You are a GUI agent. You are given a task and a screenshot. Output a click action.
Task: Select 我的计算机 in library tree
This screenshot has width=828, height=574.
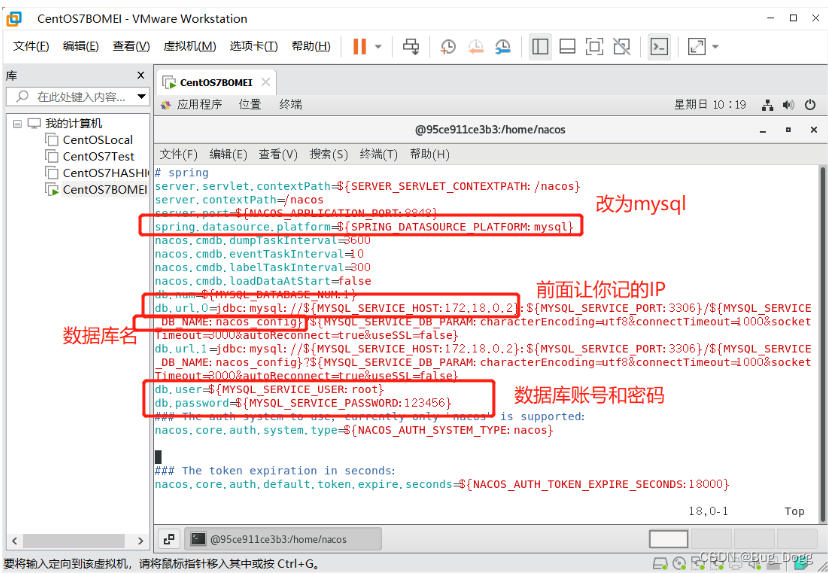coord(73,124)
